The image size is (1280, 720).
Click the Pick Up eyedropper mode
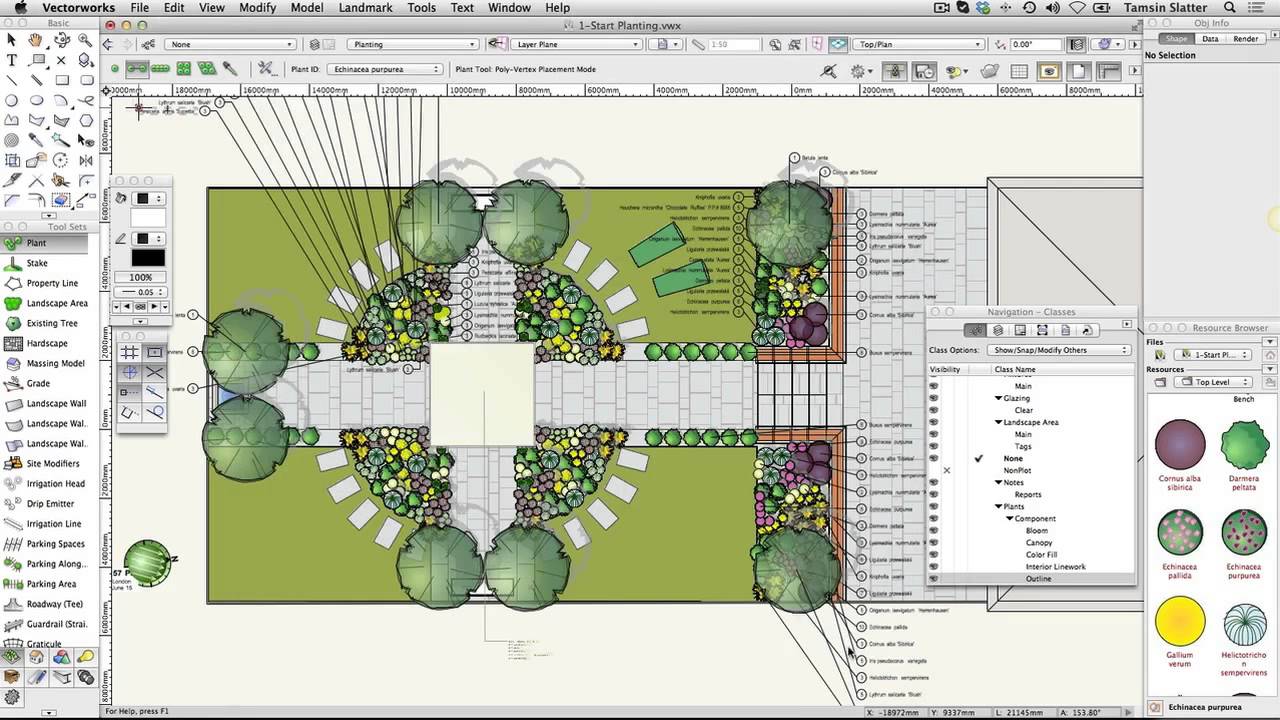(x=230, y=69)
